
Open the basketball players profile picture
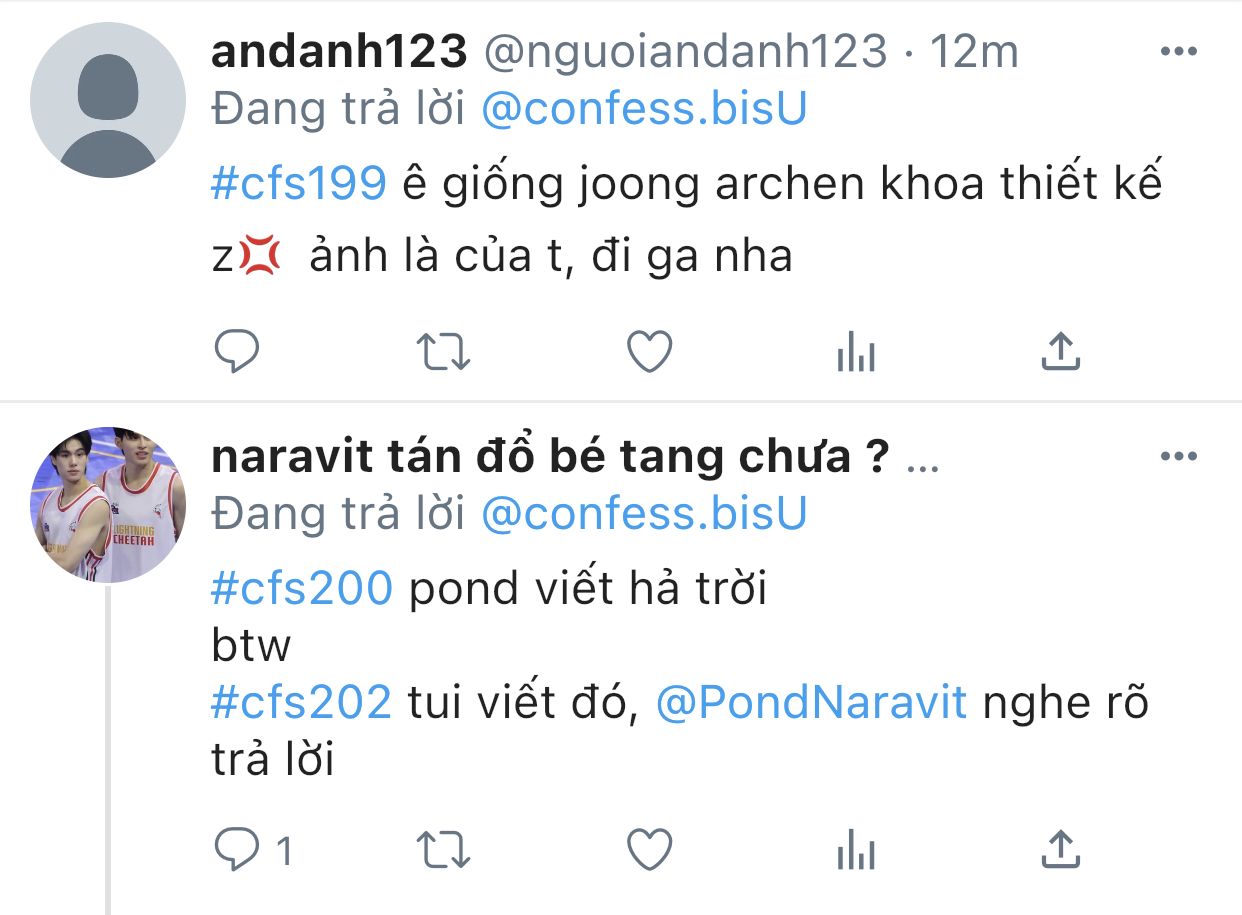pos(108,505)
